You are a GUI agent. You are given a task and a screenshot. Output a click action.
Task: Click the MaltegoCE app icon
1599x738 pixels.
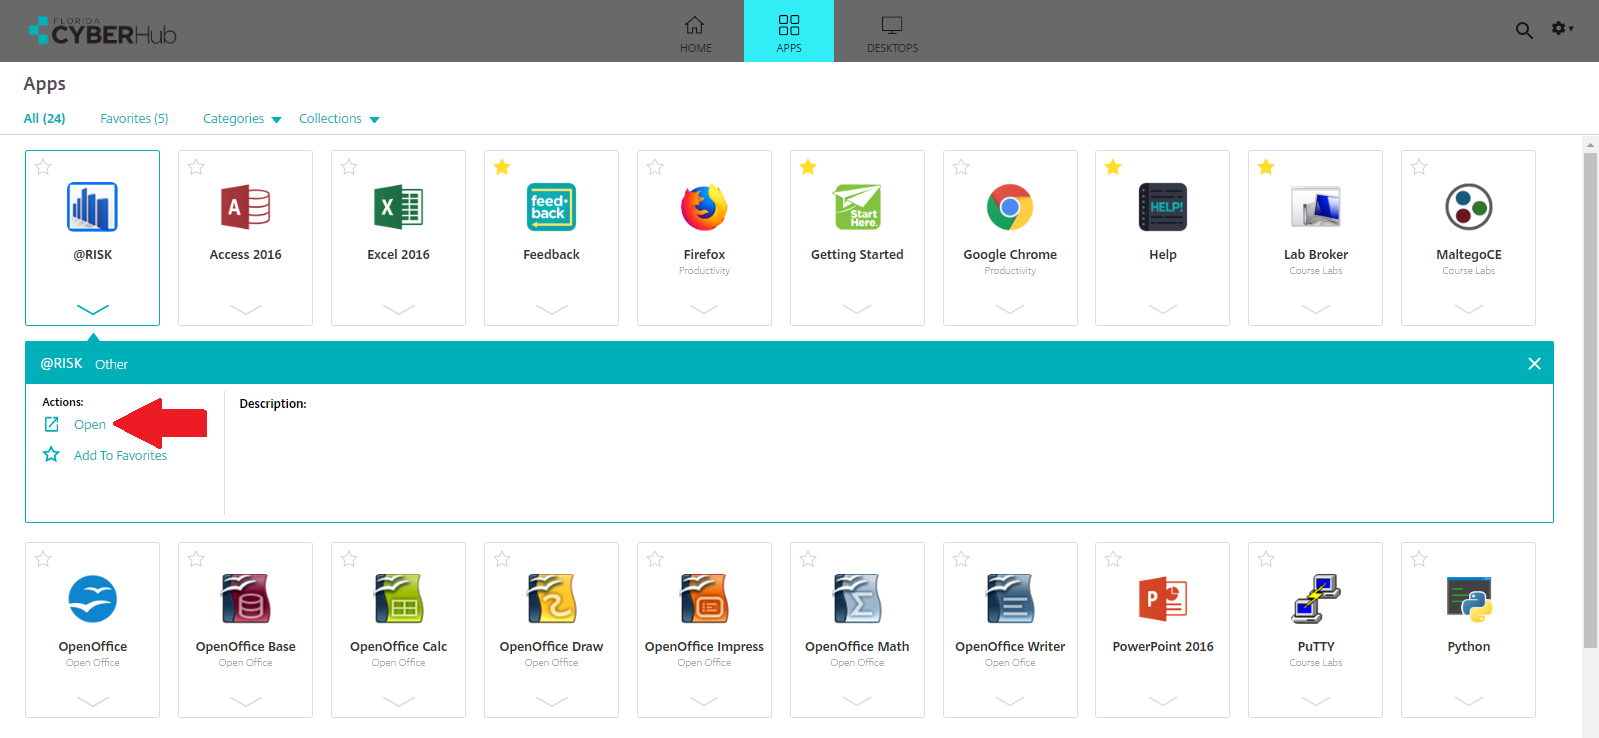click(1469, 207)
